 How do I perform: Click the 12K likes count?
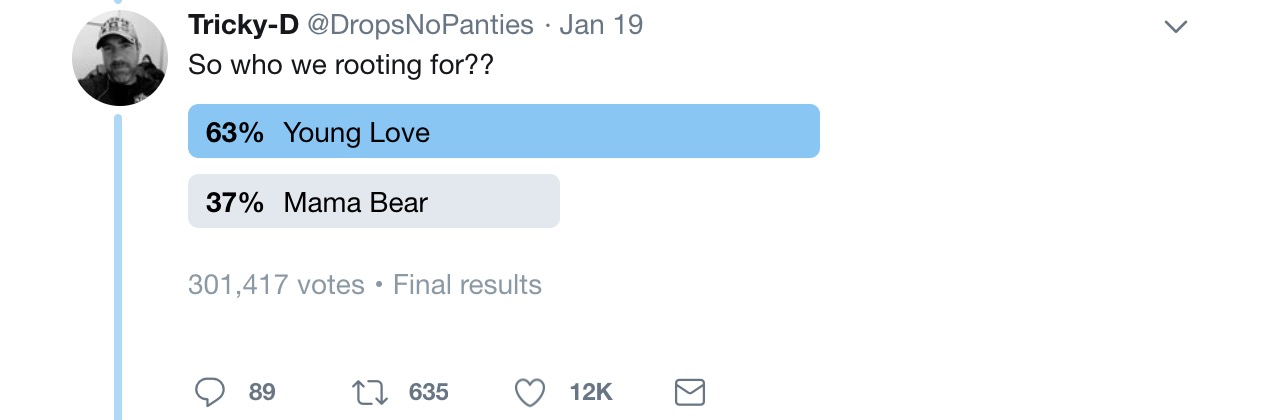coord(590,392)
